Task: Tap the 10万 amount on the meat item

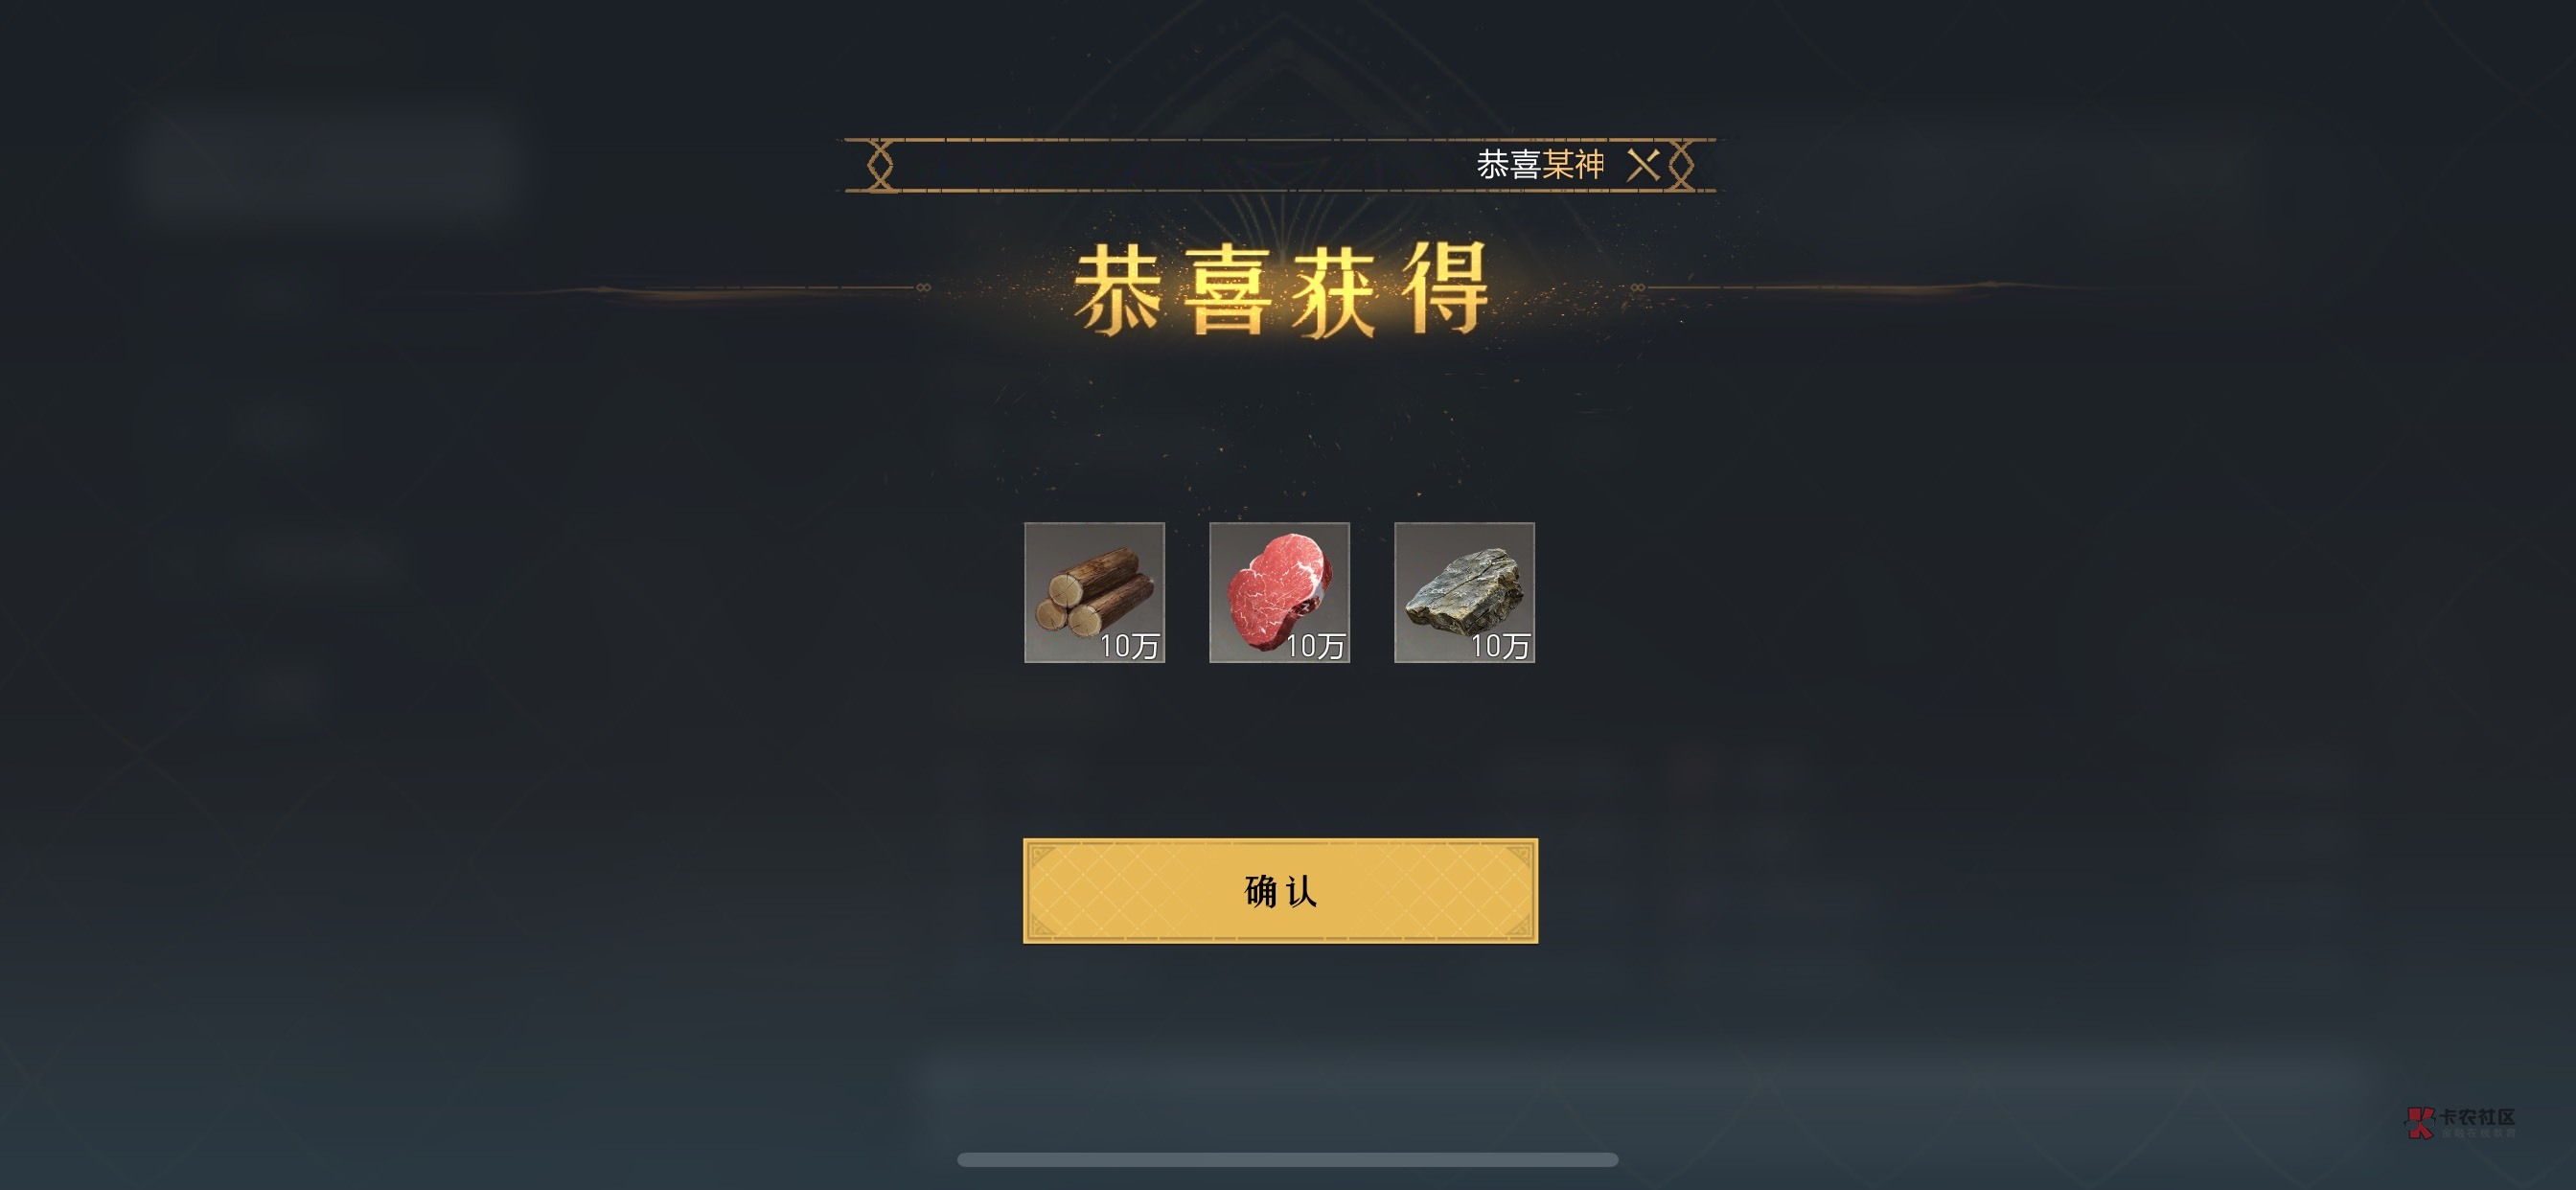Action: click(1314, 646)
